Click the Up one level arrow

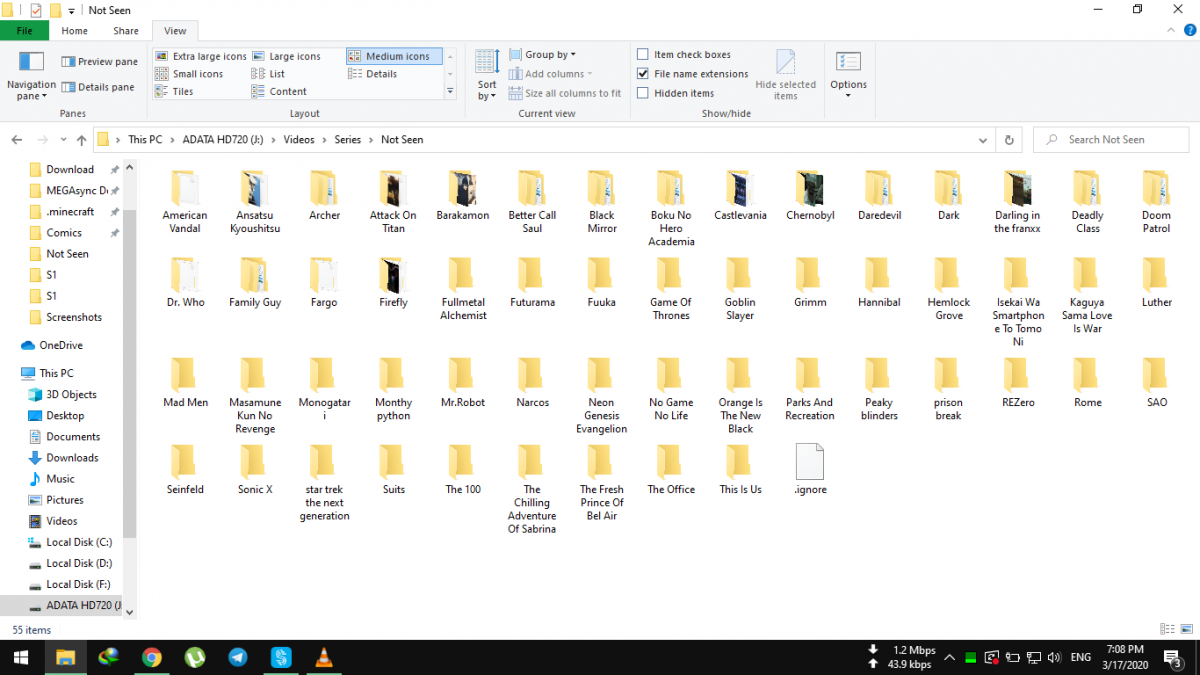pos(81,140)
